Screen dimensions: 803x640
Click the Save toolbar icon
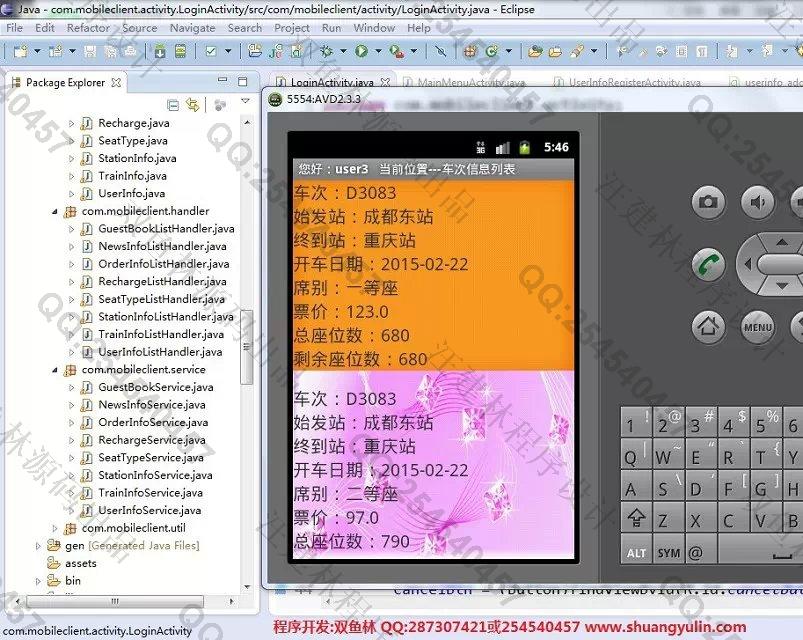tap(90, 51)
